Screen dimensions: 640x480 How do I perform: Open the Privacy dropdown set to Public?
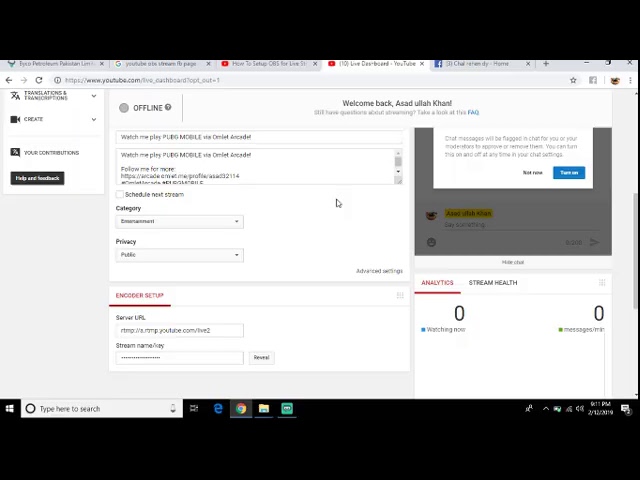click(x=179, y=255)
